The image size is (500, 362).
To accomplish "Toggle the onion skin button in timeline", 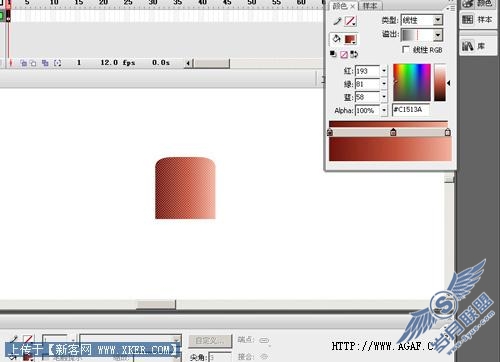I will pyautogui.click(x=23, y=63).
